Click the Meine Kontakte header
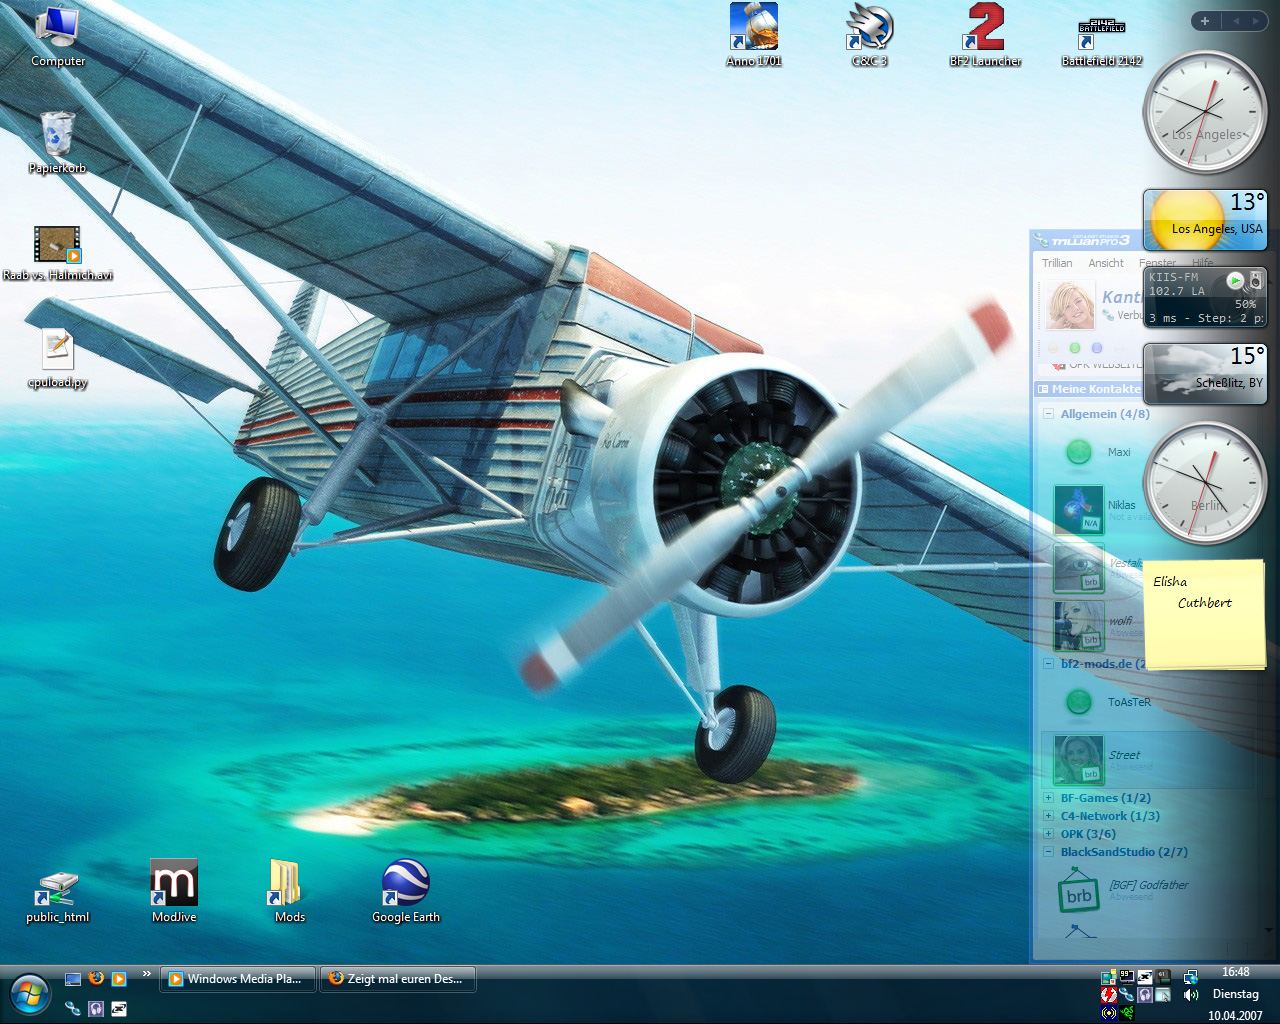 (1088, 389)
